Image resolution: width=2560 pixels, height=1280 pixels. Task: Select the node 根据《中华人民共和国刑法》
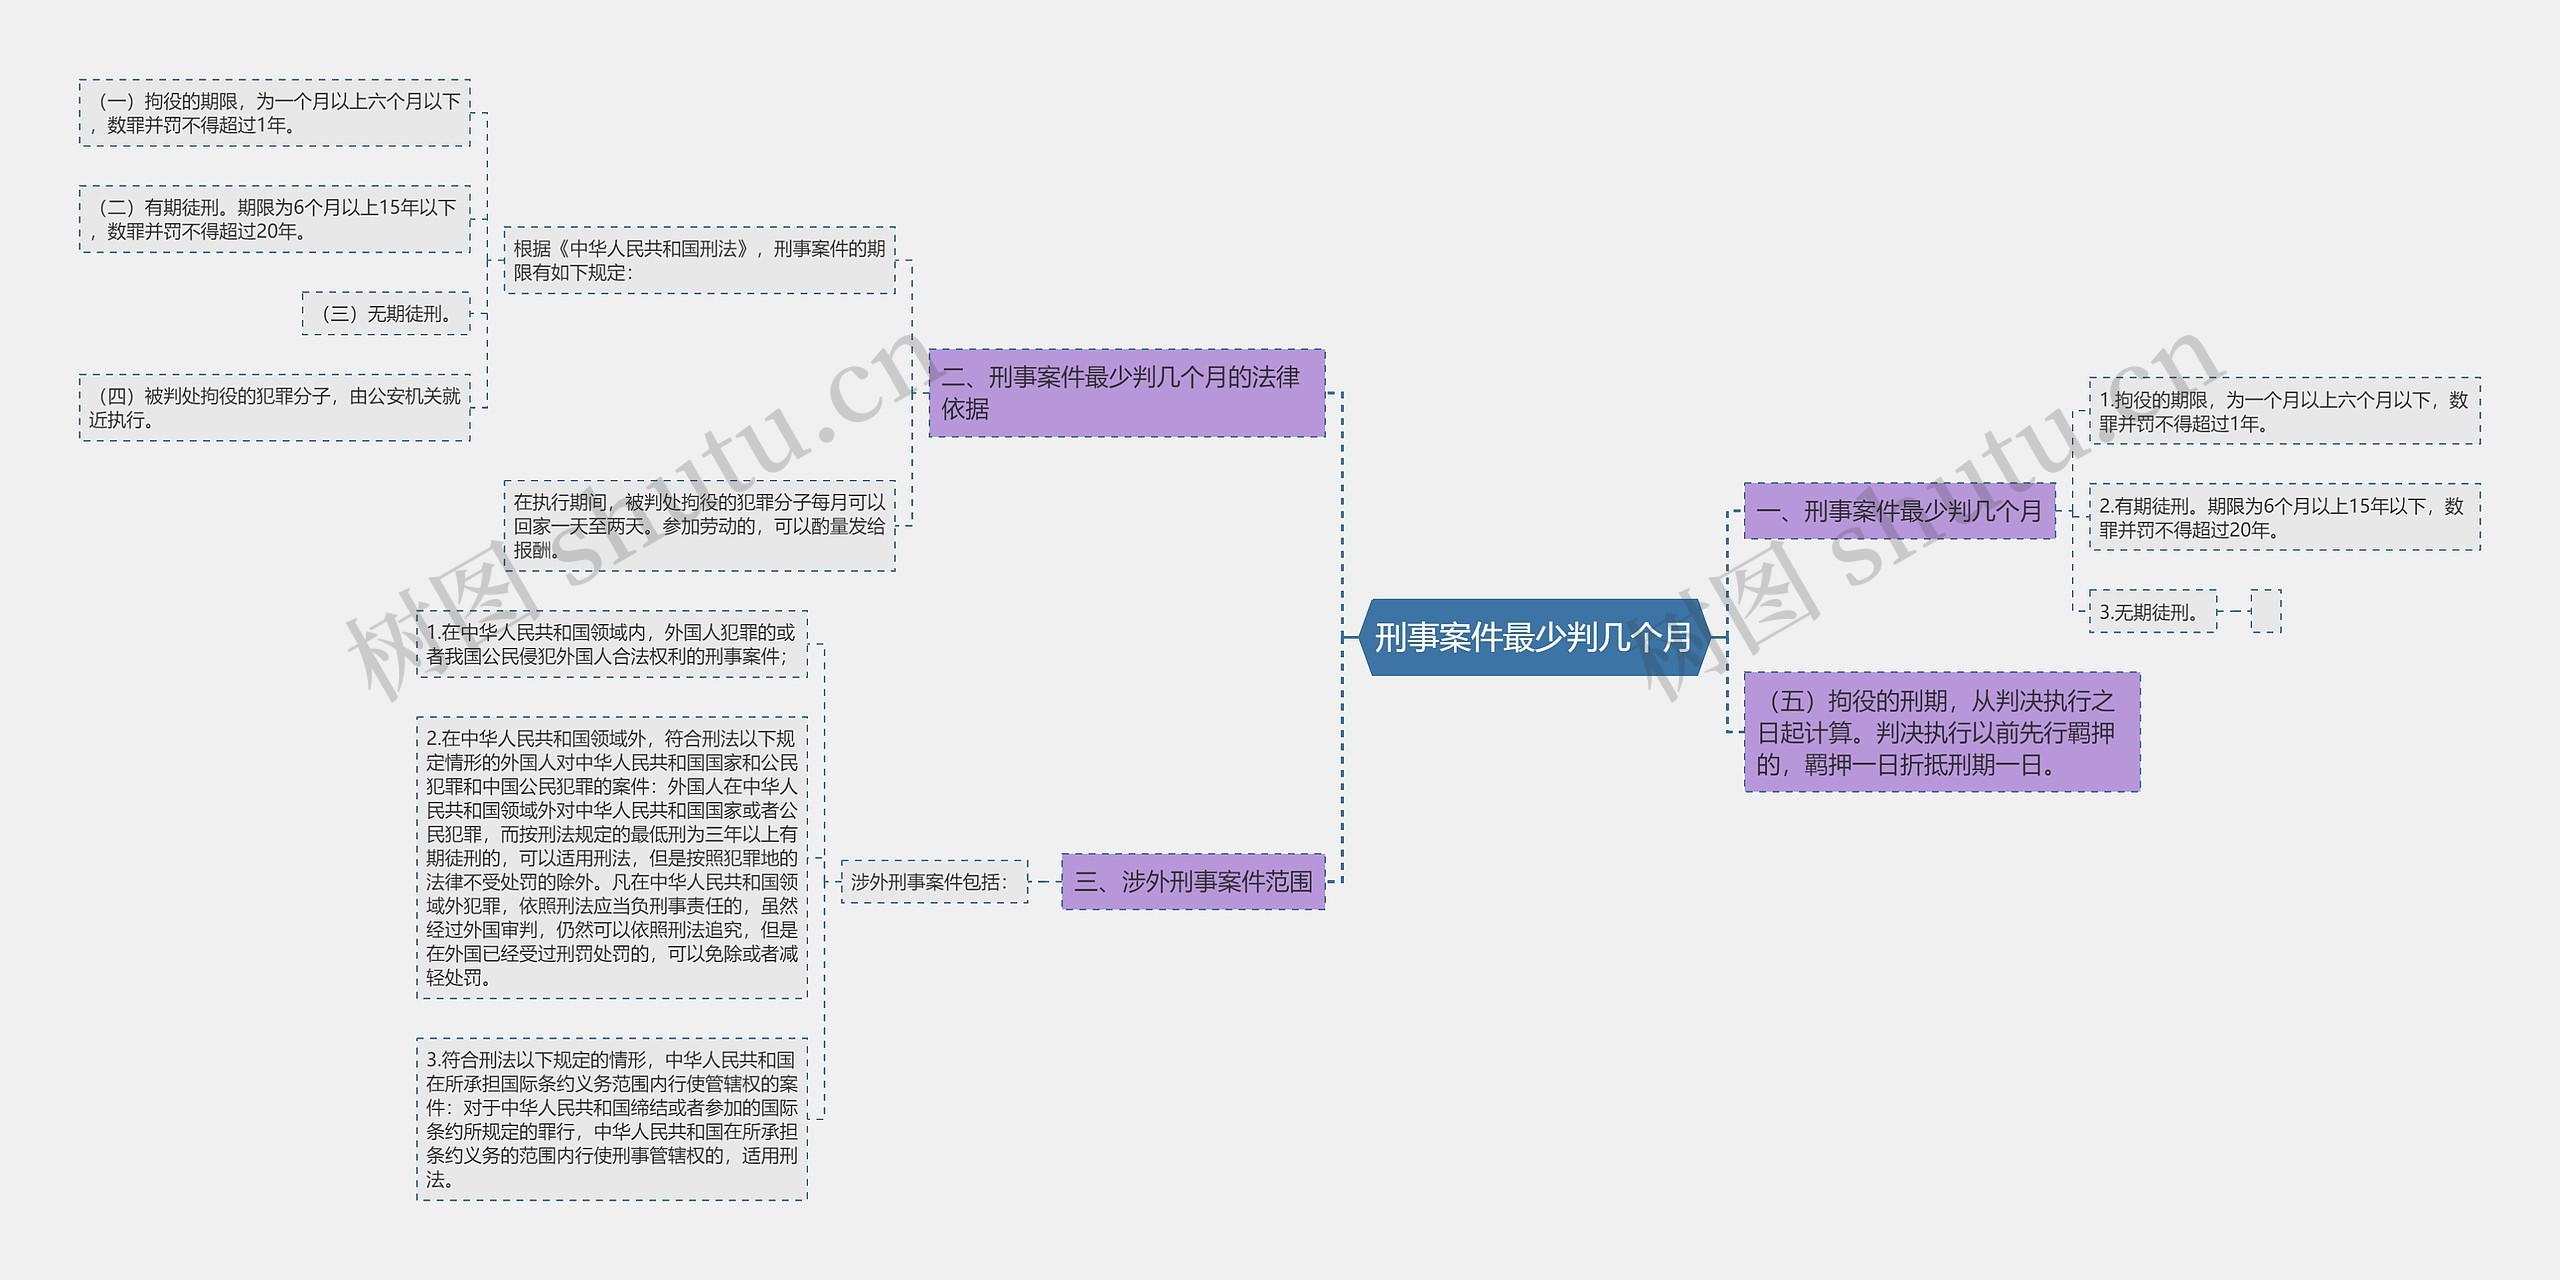click(699, 260)
